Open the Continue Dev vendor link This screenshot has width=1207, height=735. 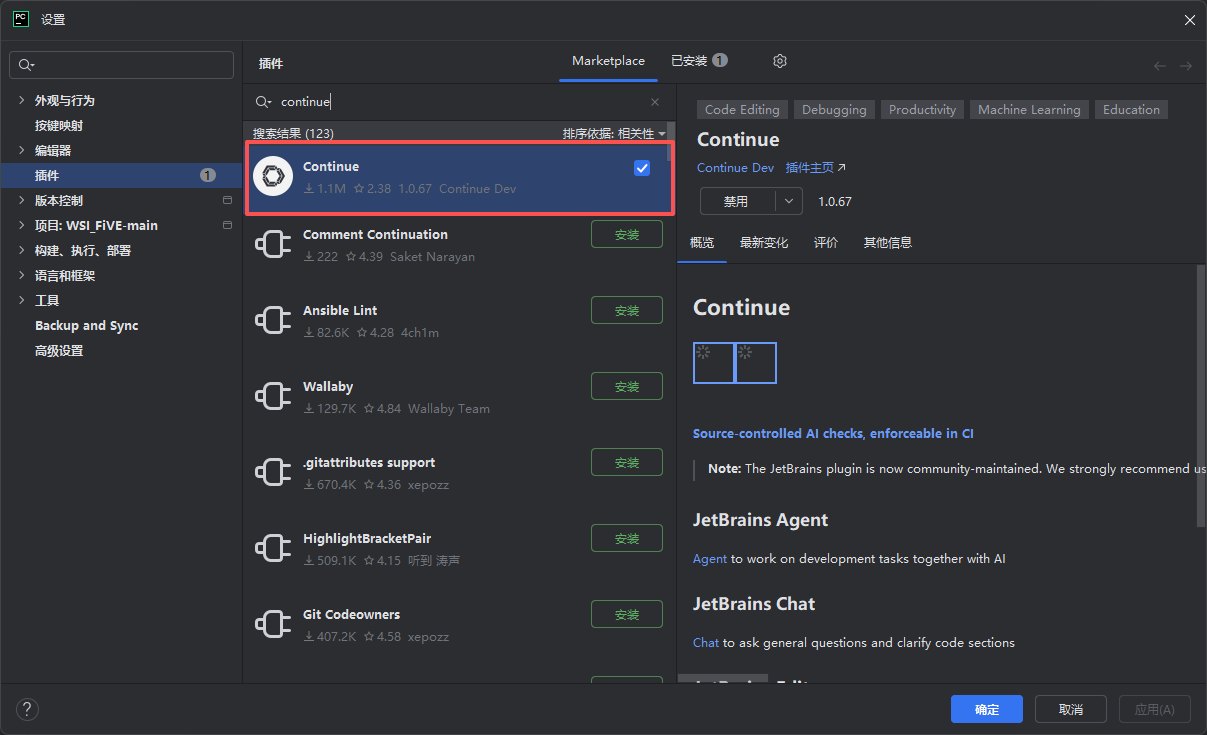tap(735, 168)
